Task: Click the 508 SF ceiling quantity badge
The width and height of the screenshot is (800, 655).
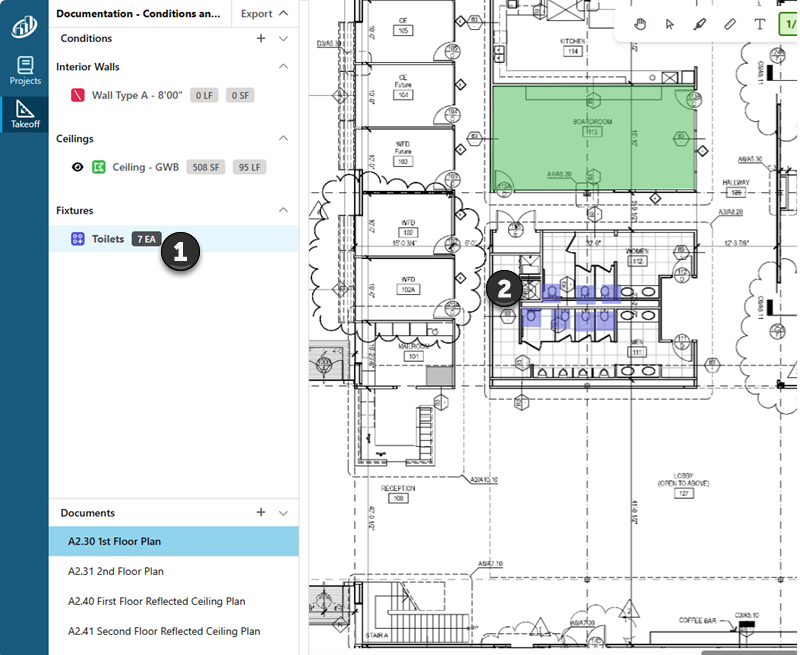Action: coord(206,167)
